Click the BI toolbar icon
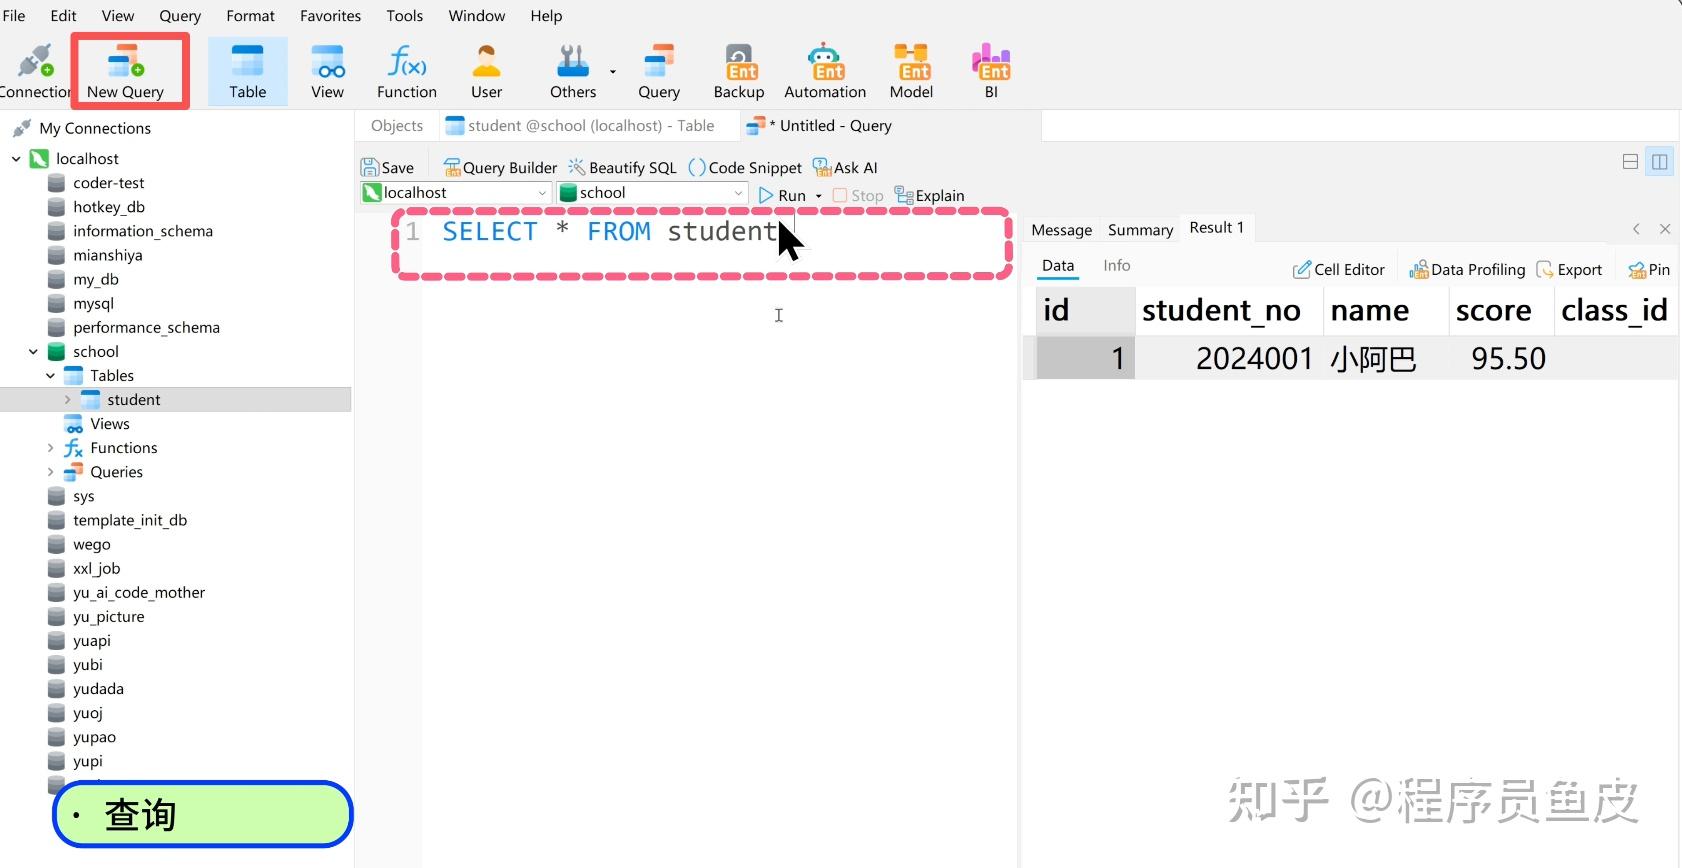The height and width of the screenshot is (868, 1682). (991, 71)
